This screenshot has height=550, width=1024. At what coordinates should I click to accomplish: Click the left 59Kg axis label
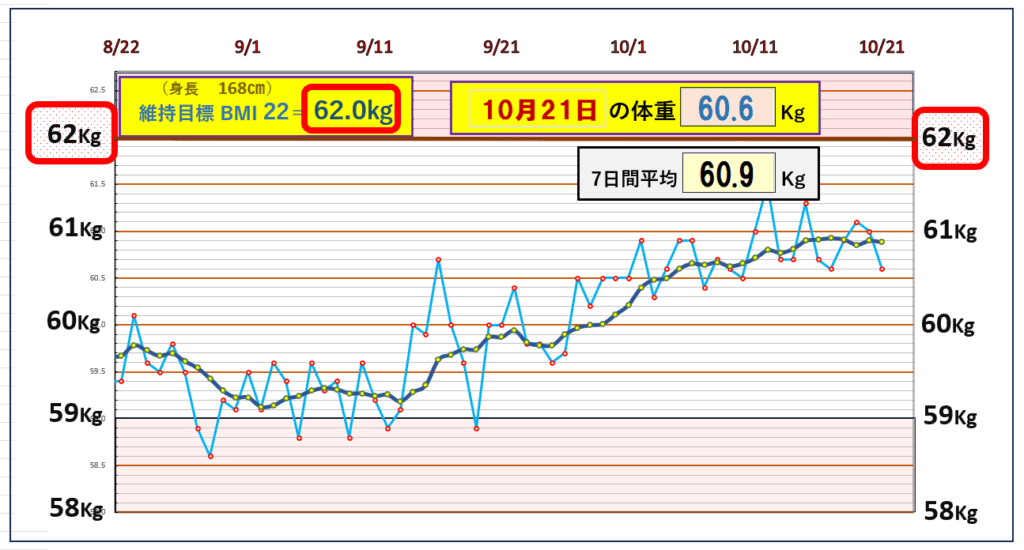(74, 414)
